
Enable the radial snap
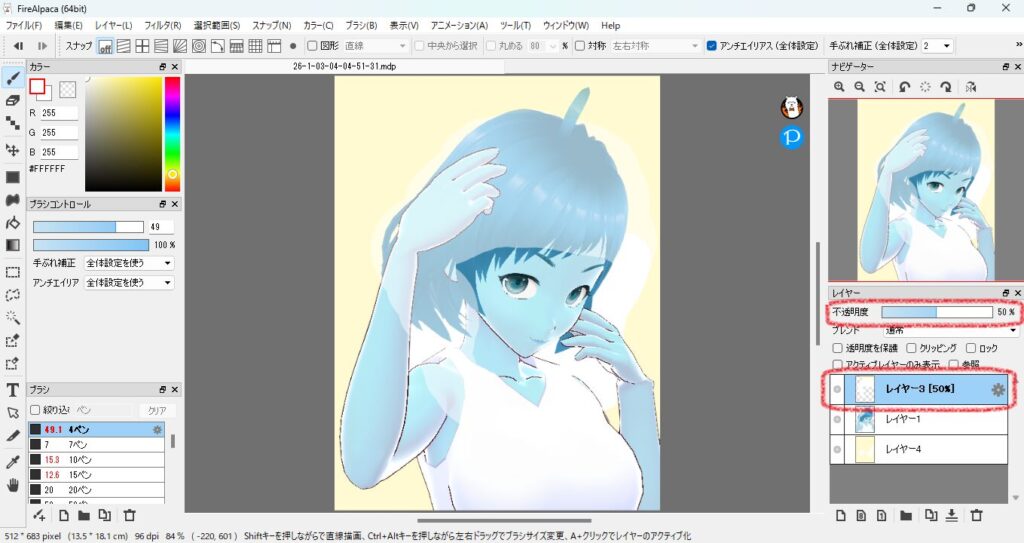pos(180,46)
